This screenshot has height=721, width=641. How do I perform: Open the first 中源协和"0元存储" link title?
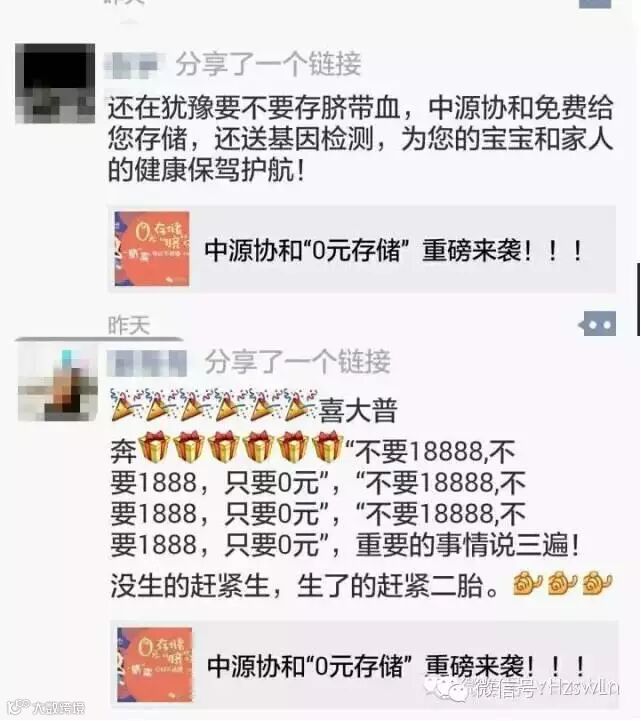[394, 251]
